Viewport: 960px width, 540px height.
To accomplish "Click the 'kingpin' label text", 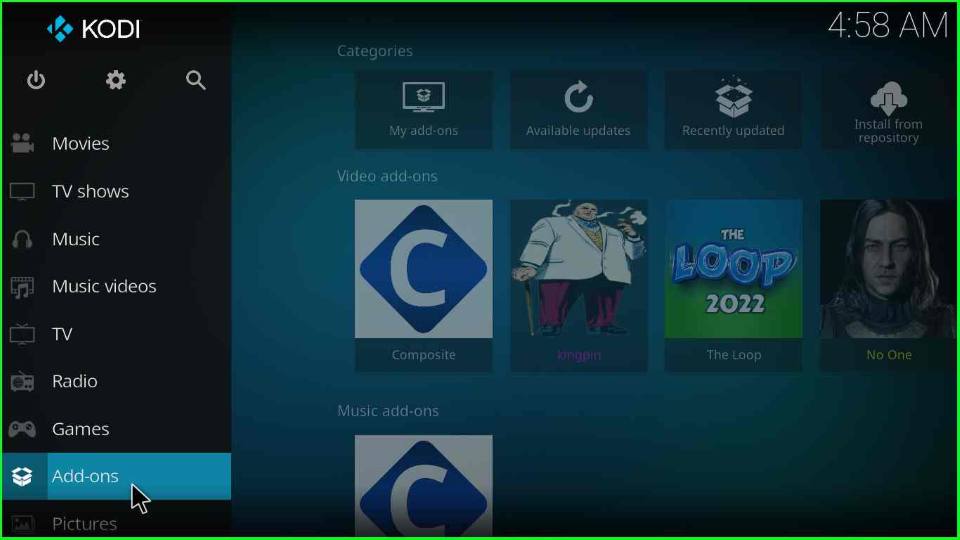I will [x=579, y=355].
